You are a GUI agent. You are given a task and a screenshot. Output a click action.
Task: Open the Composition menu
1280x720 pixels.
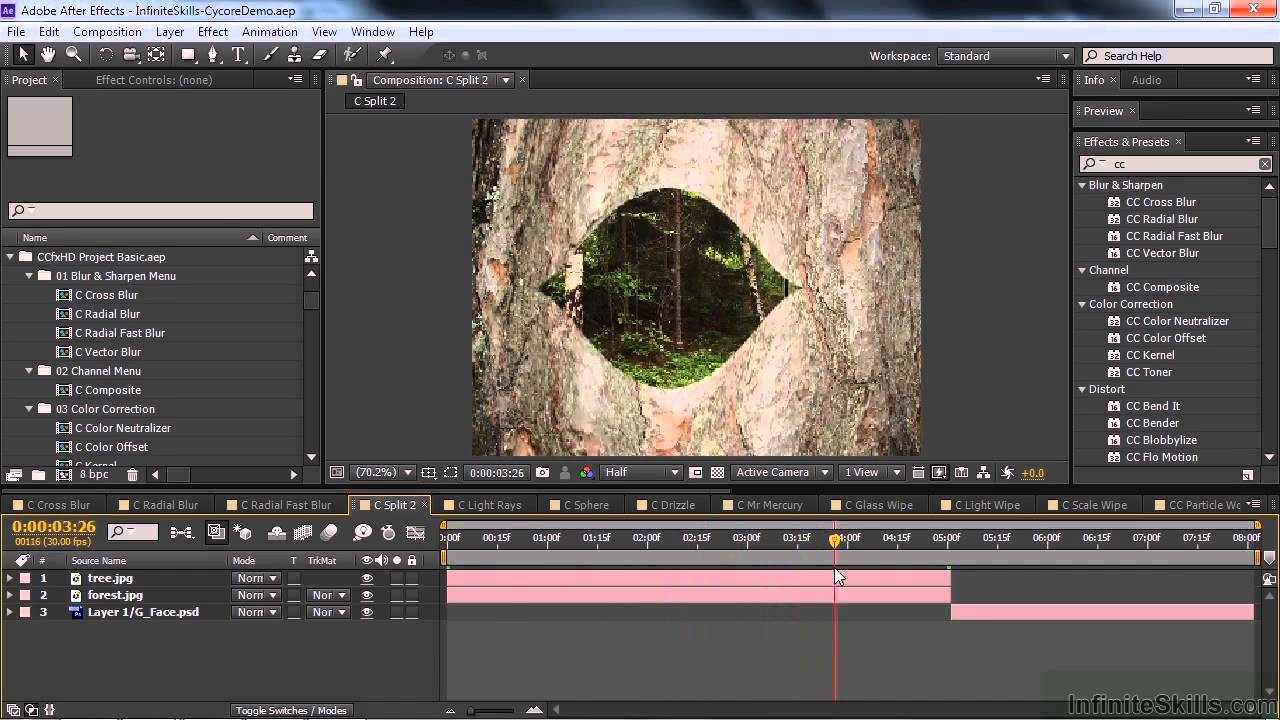point(107,32)
